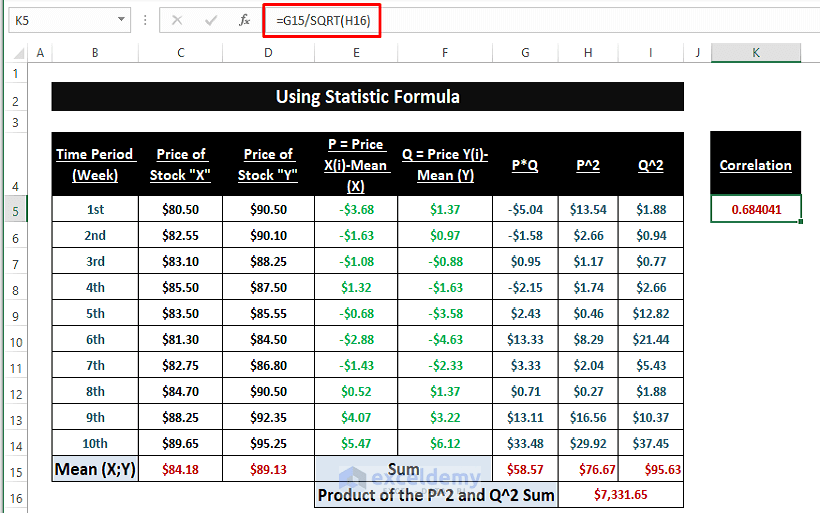Image resolution: width=820 pixels, height=513 pixels.
Task: Select column F header
Action: [x=445, y=52]
